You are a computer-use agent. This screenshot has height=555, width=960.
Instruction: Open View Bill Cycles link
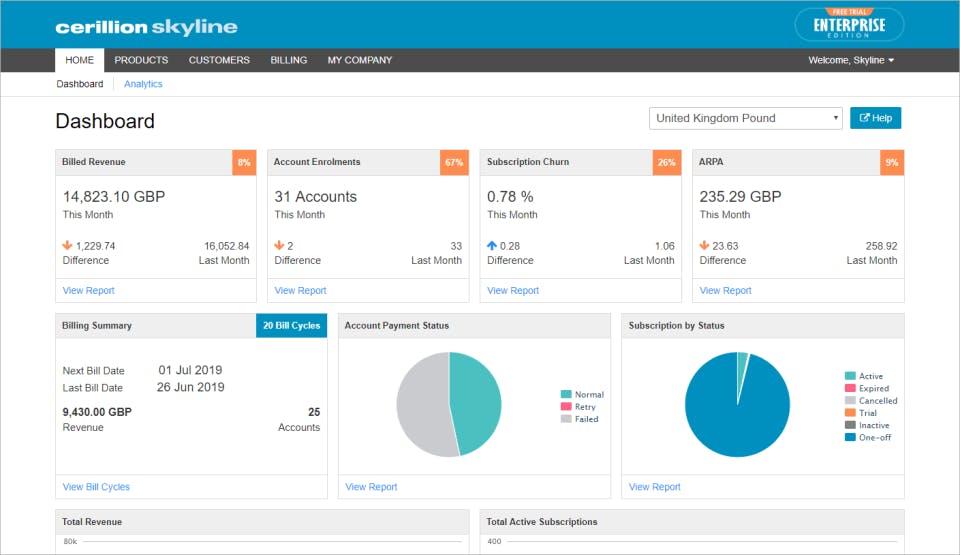(96, 487)
